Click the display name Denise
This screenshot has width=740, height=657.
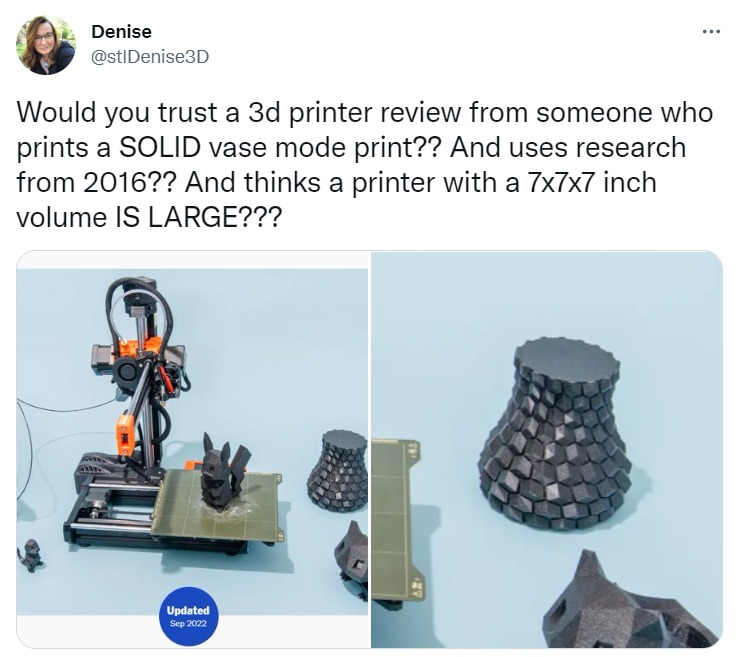(121, 32)
